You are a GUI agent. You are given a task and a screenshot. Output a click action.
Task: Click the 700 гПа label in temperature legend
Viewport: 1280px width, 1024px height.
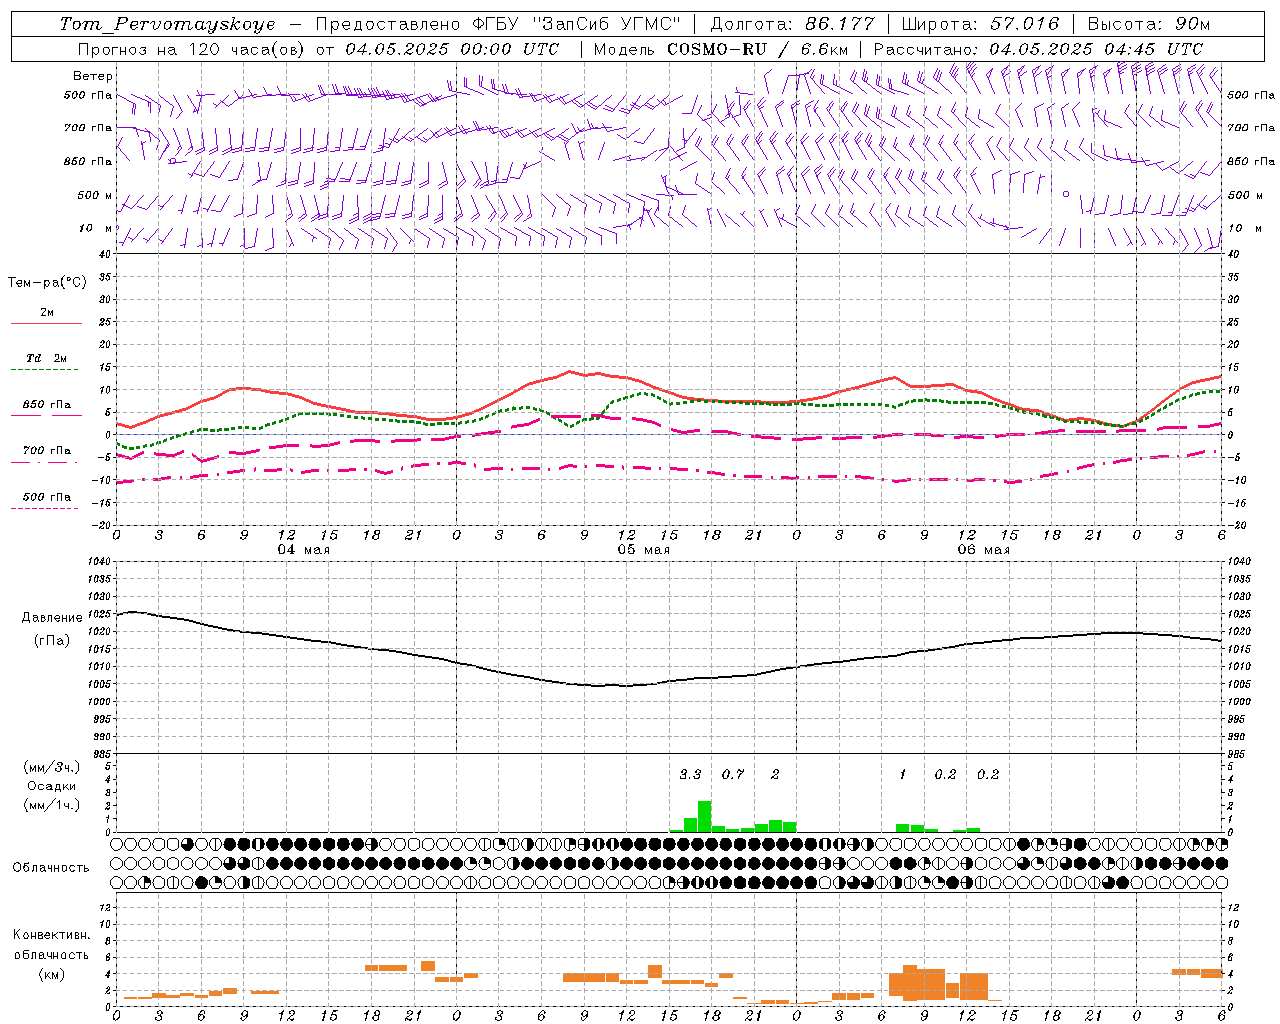point(47,450)
